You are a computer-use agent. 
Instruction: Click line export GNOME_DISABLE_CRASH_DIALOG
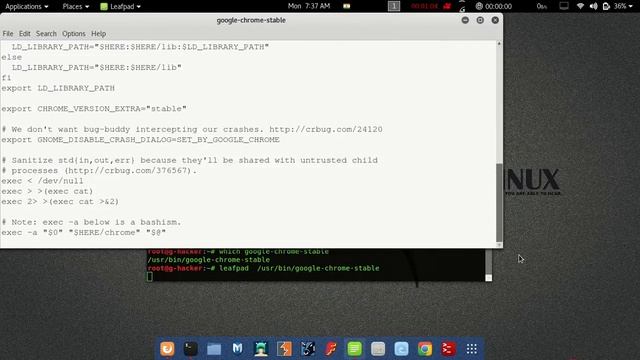(x=140, y=140)
